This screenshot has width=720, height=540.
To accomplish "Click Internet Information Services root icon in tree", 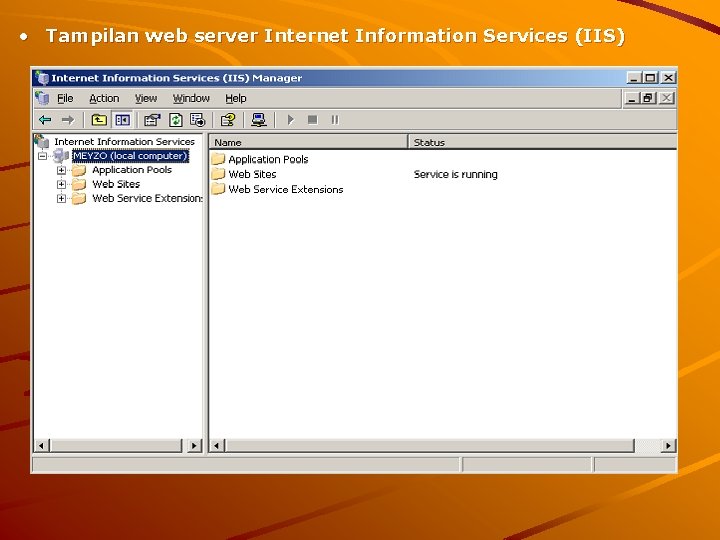I will [x=42, y=141].
